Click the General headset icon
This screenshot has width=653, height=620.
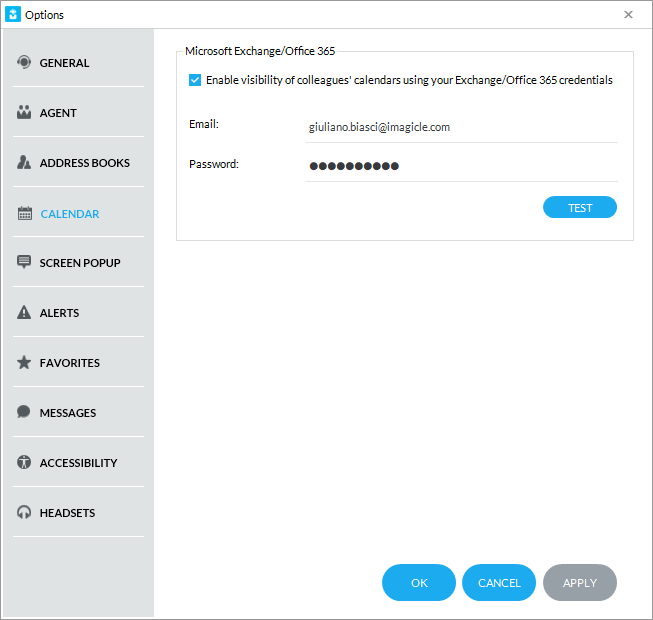click(x=24, y=62)
